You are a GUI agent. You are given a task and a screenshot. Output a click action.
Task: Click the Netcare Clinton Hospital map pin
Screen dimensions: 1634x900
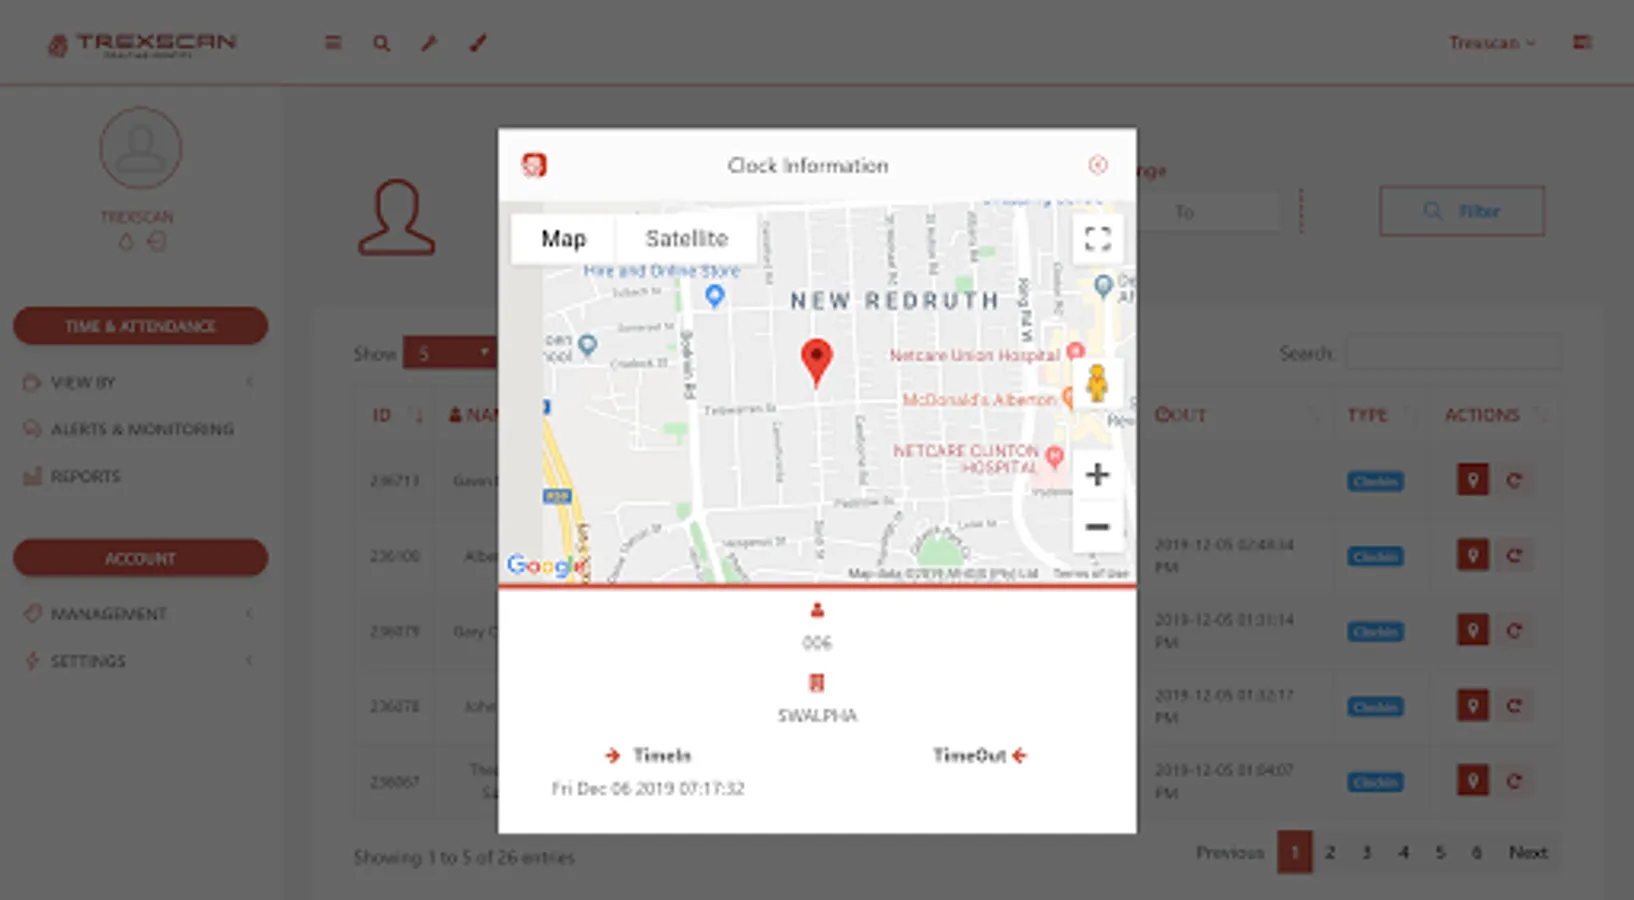pyautogui.click(x=1054, y=458)
